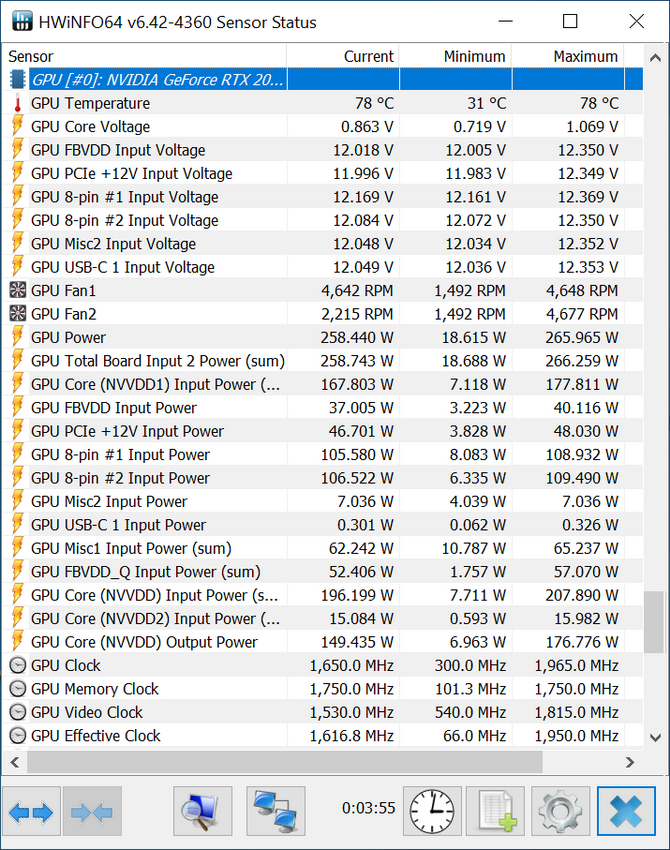Click the 1,965.0 MHz GPU Clock maximum value
The image size is (670, 850).
click(576, 665)
